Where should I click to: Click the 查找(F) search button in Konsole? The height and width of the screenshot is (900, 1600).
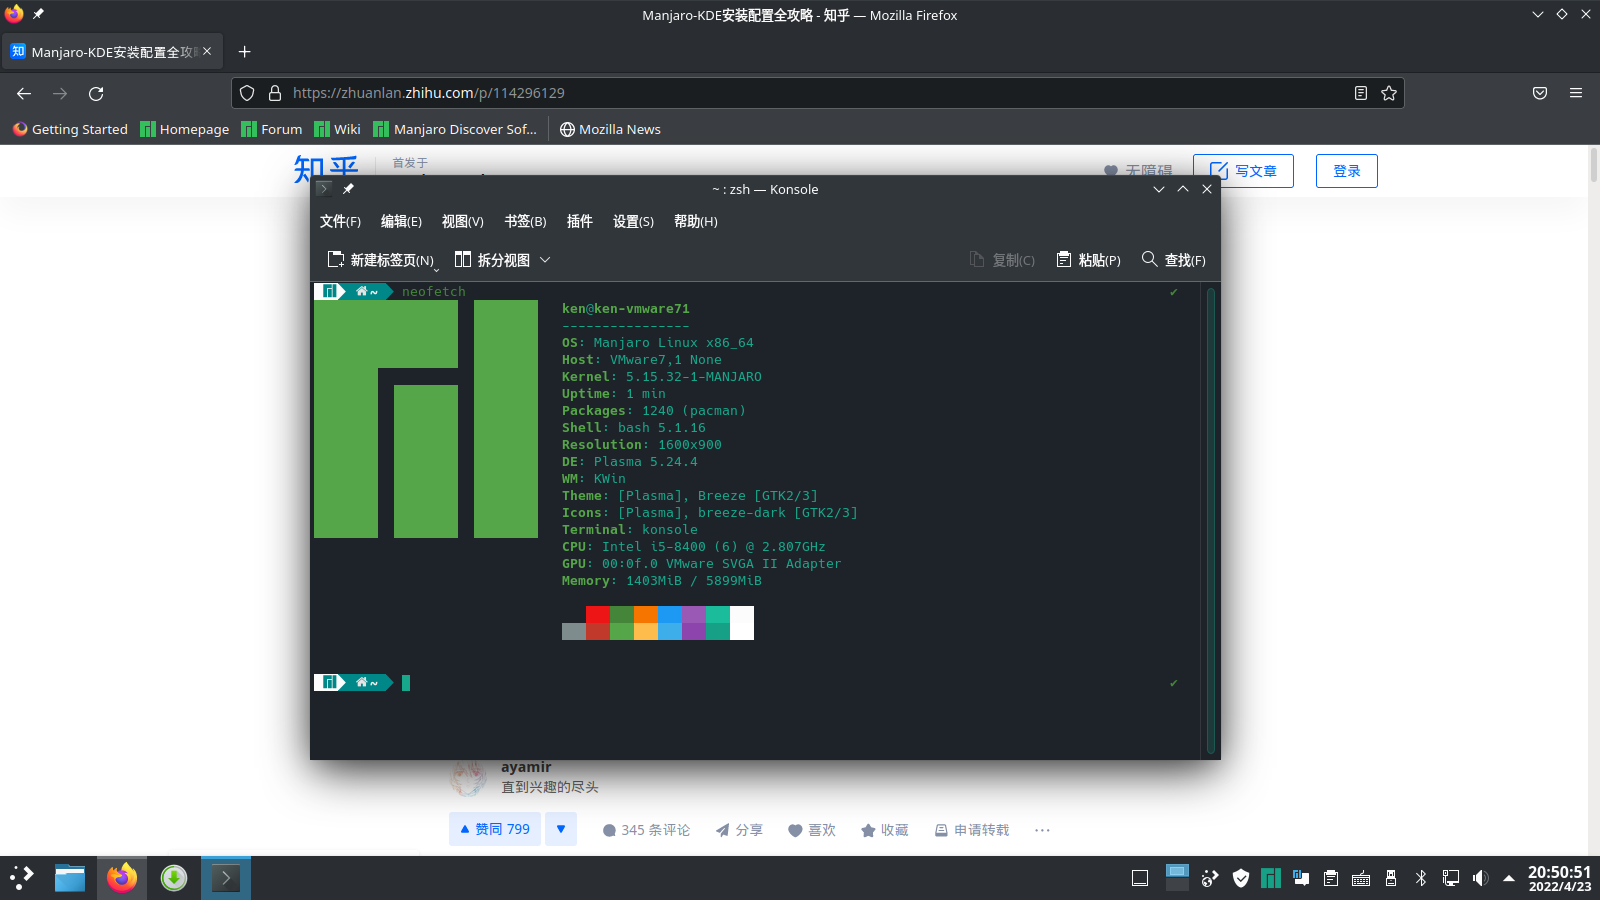(1174, 260)
